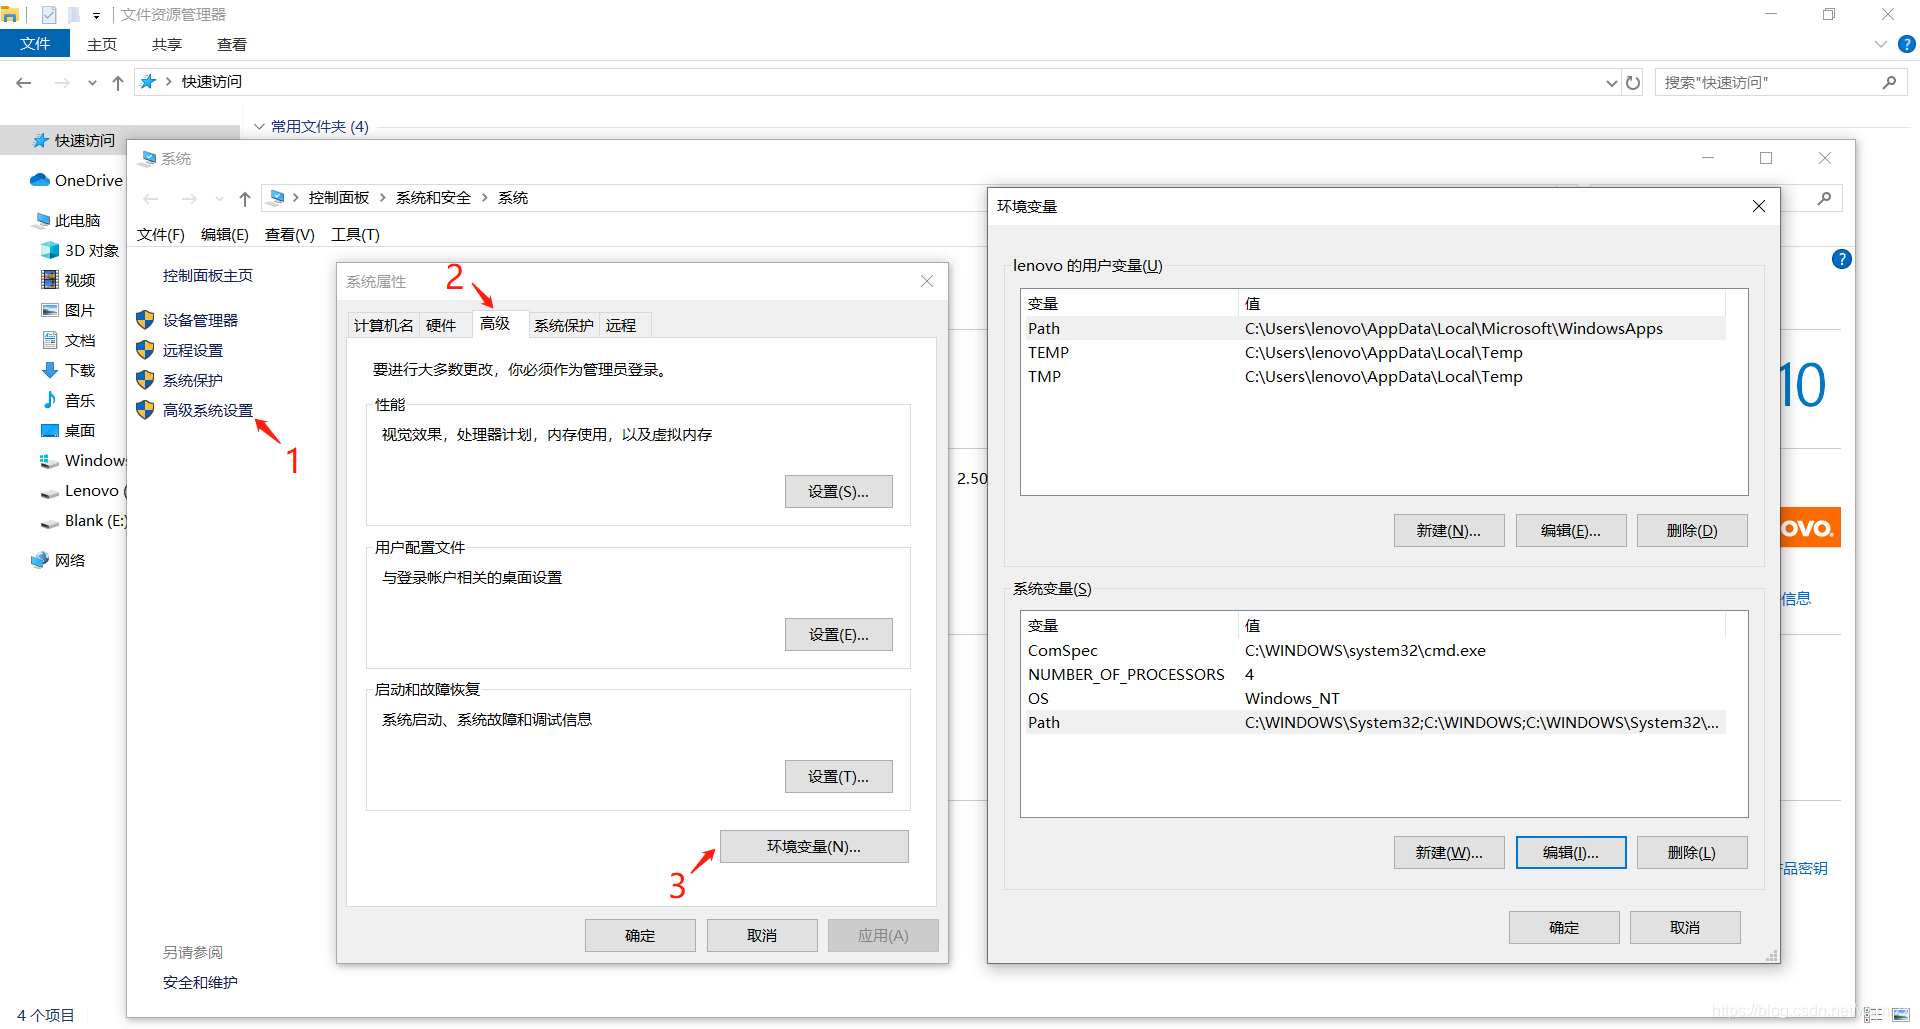Collapse the 常用文件夹 (4) group
Viewport: 1920px width, 1029px height.
click(x=259, y=126)
